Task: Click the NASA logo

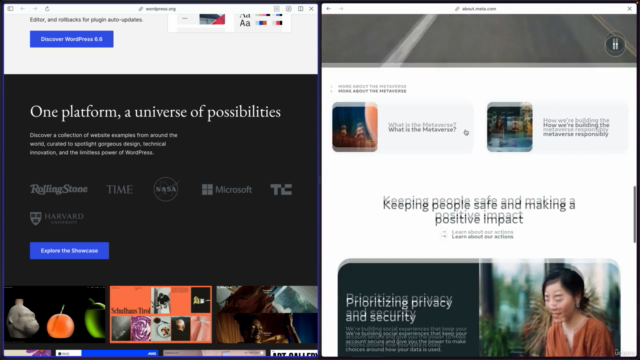Action: [x=166, y=189]
